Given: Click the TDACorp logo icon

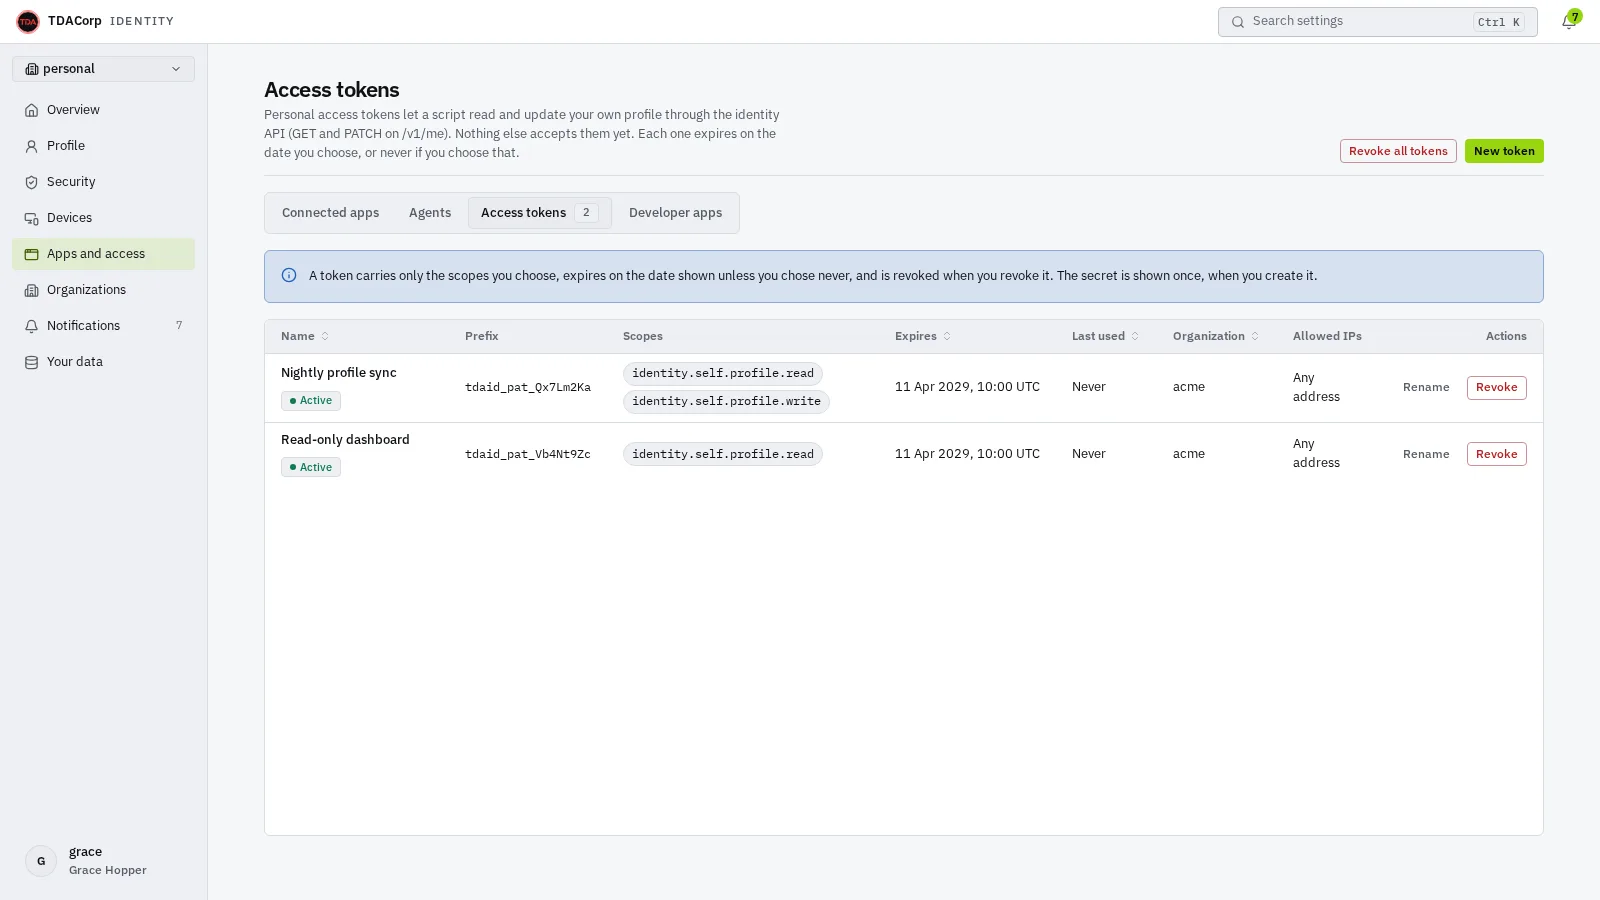Looking at the screenshot, I should tap(28, 21).
